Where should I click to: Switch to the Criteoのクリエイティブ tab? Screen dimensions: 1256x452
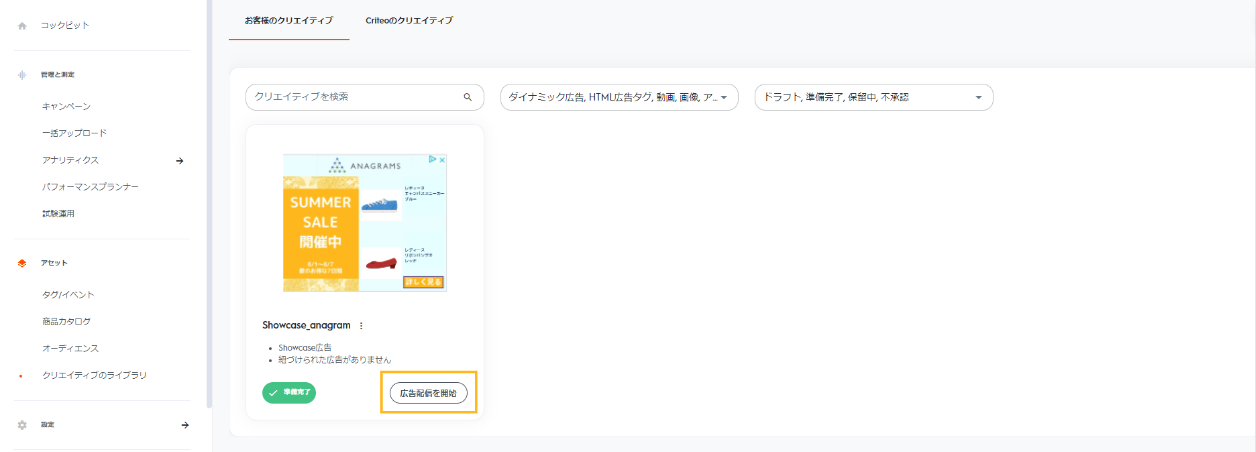tap(409, 21)
